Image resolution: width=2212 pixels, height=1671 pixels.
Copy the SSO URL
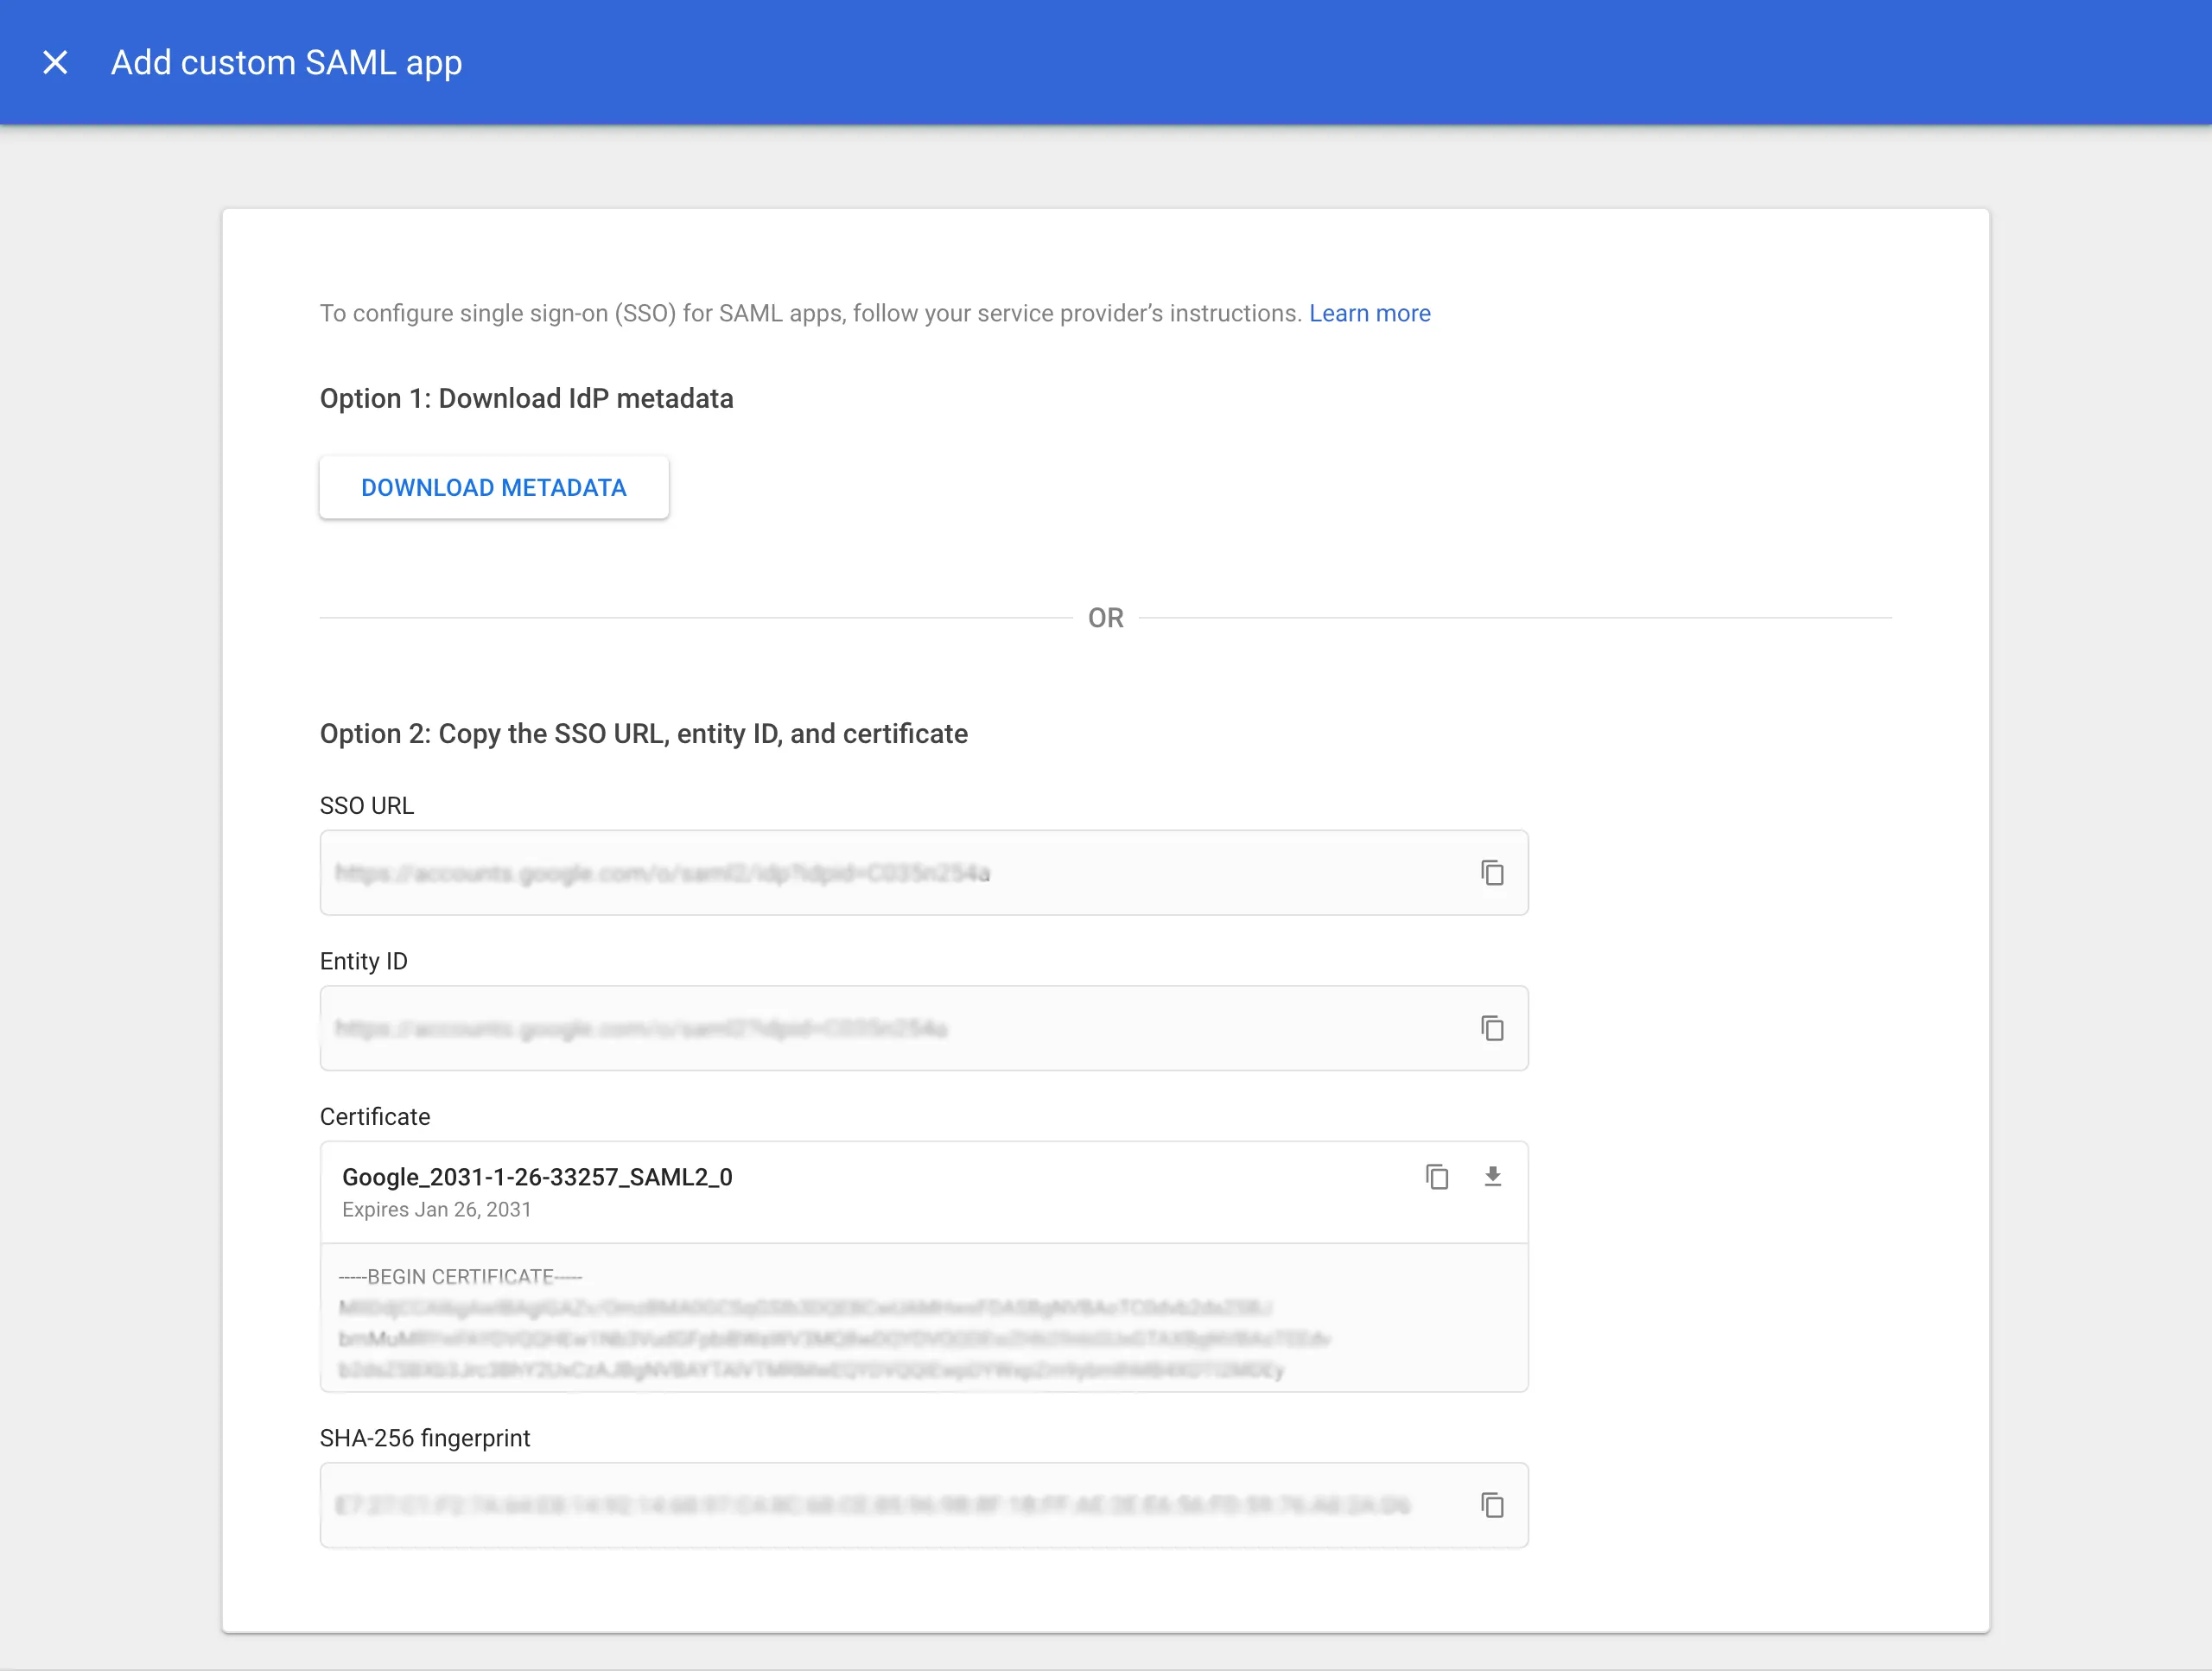(x=1494, y=873)
